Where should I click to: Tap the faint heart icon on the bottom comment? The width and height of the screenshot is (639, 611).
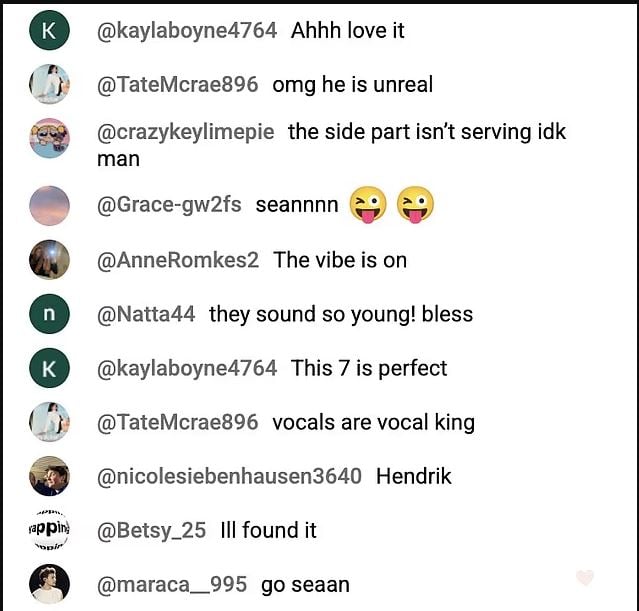[x=585, y=578]
